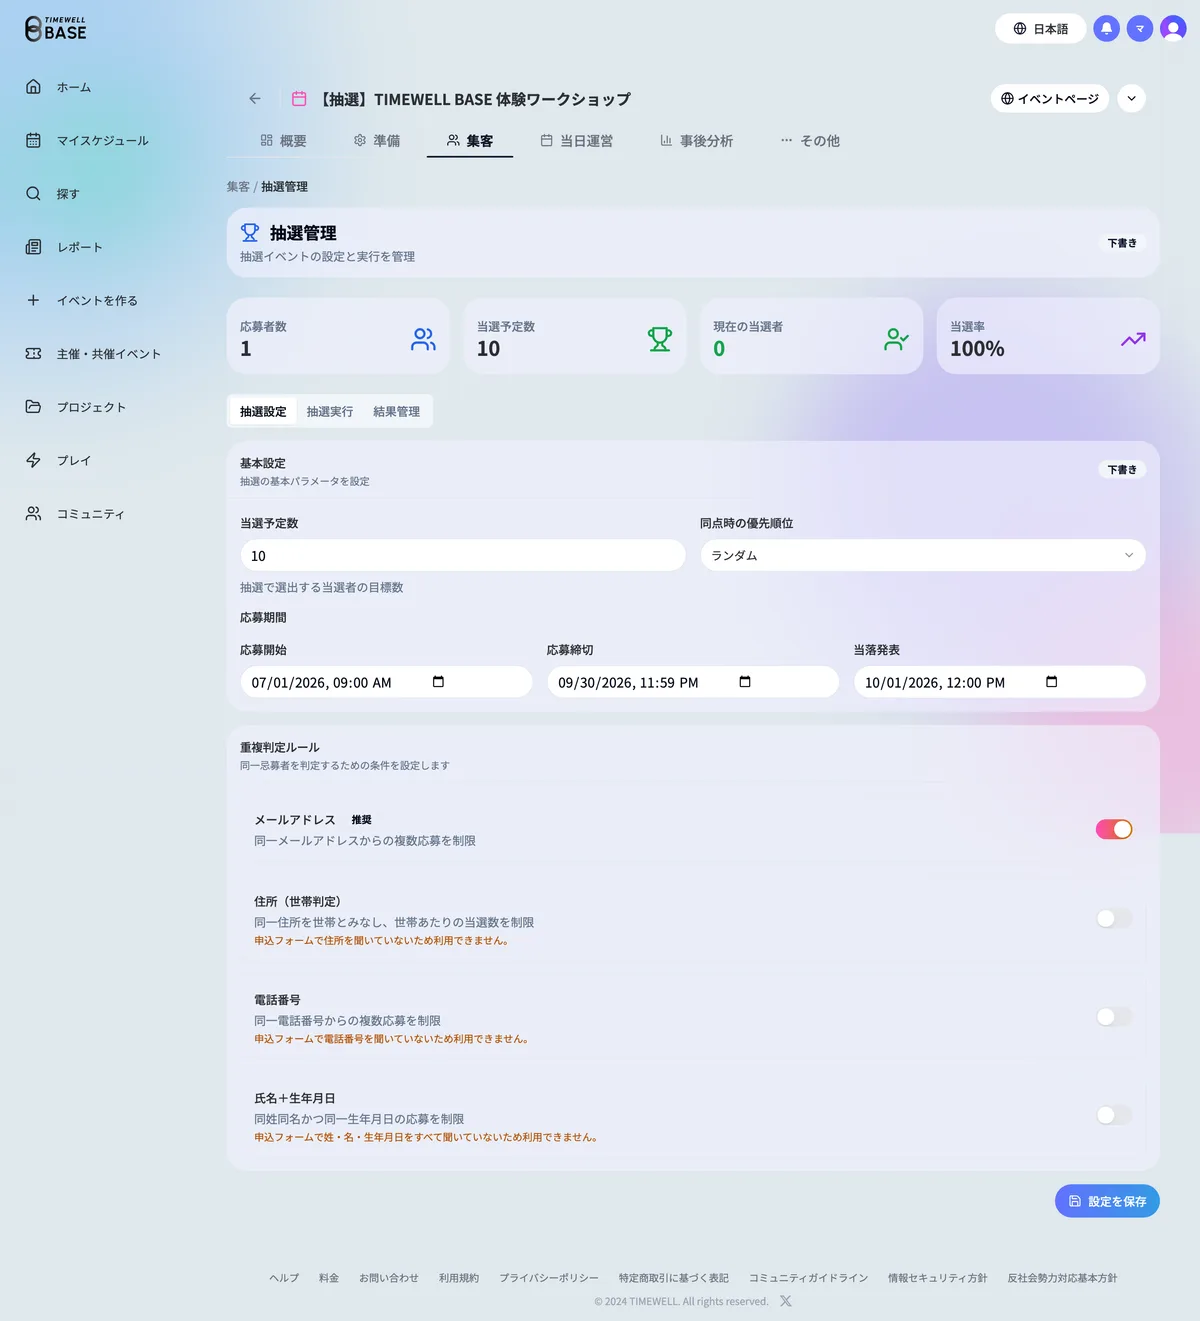Go back with the left arrow
The width and height of the screenshot is (1200, 1321).
click(x=255, y=99)
